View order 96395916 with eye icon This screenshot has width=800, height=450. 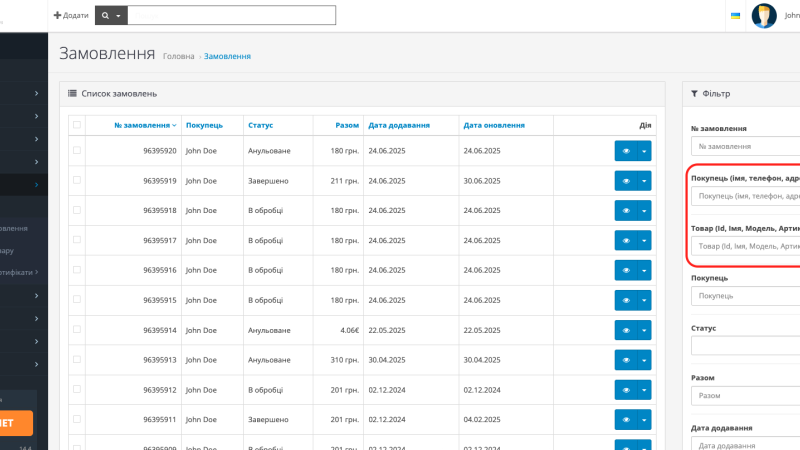click(626, 270)
